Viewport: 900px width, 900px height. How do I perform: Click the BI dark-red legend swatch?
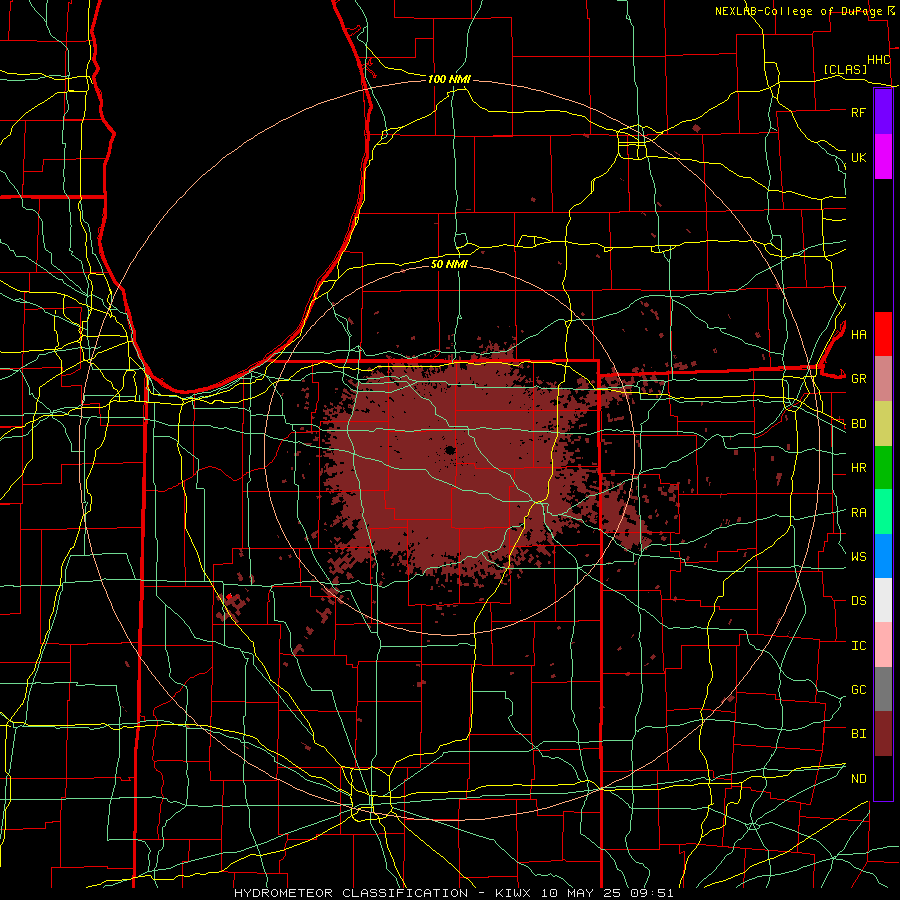[883, 734]
